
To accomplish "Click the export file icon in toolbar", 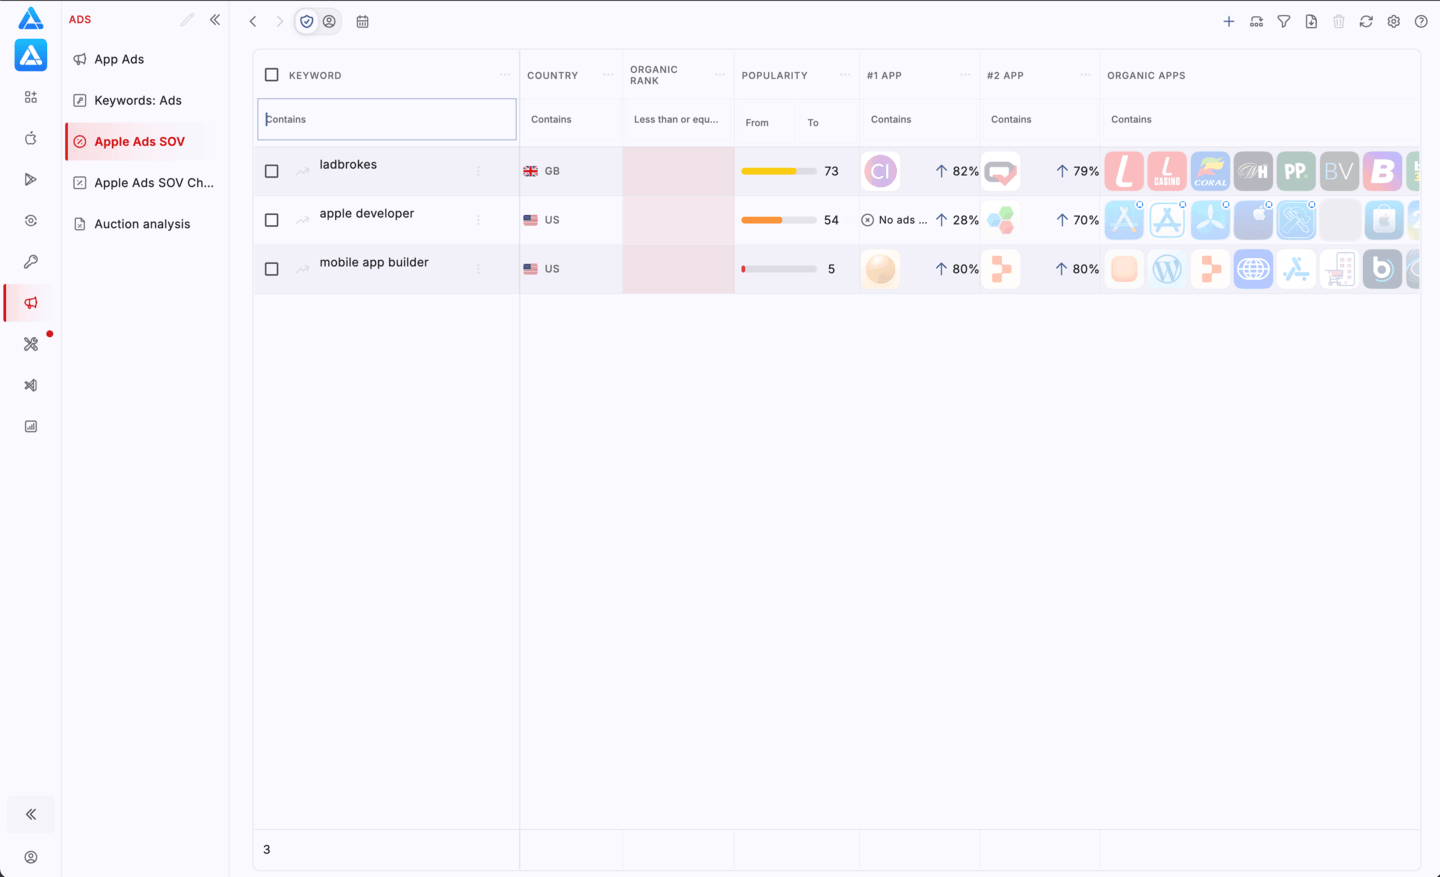I will tap(1311, 21).
